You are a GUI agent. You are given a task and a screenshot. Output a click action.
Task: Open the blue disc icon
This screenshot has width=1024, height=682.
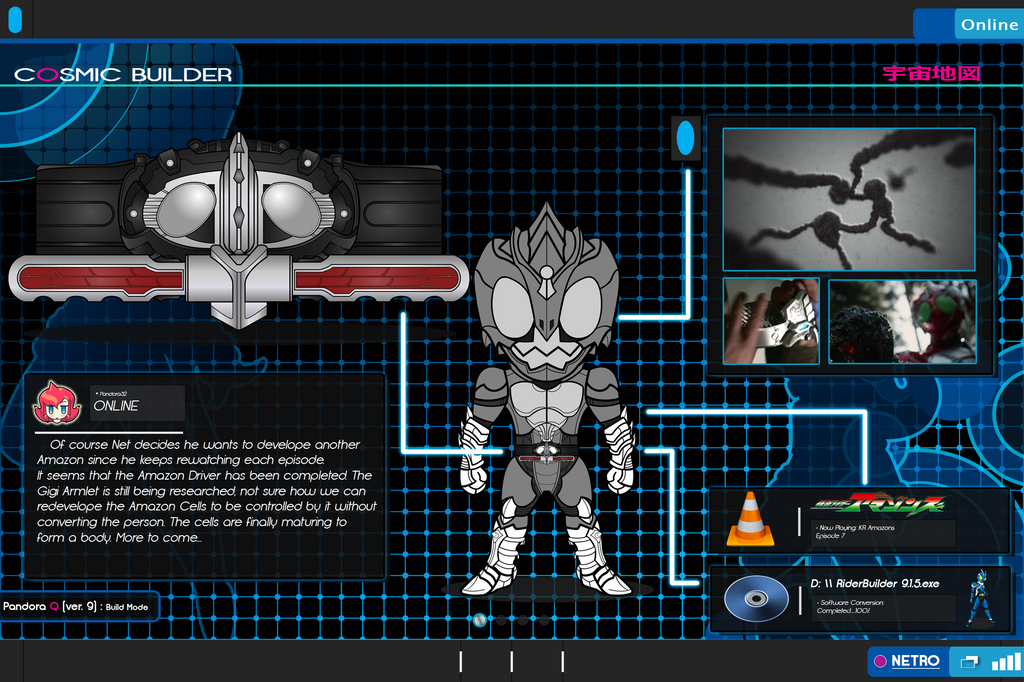click(x=756, y=598)
